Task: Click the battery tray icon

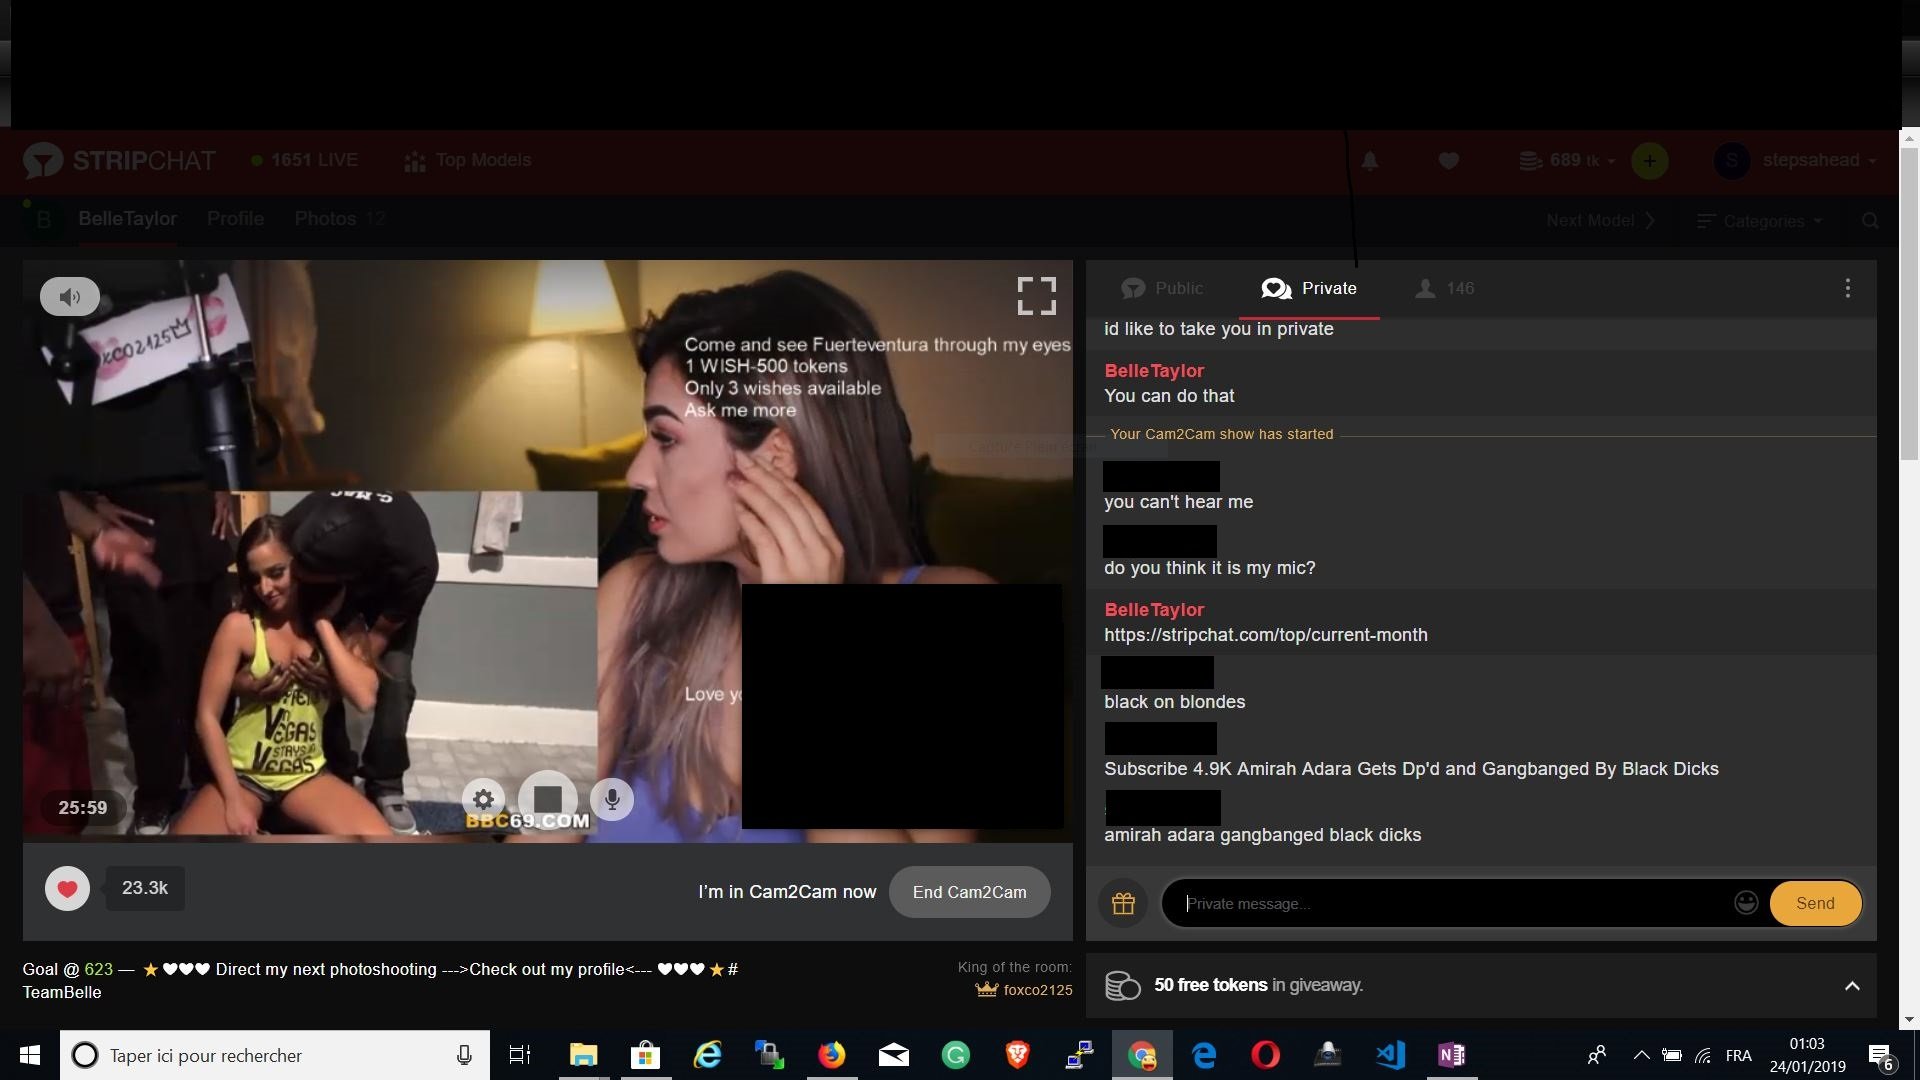Action: pos(1671,1055)
